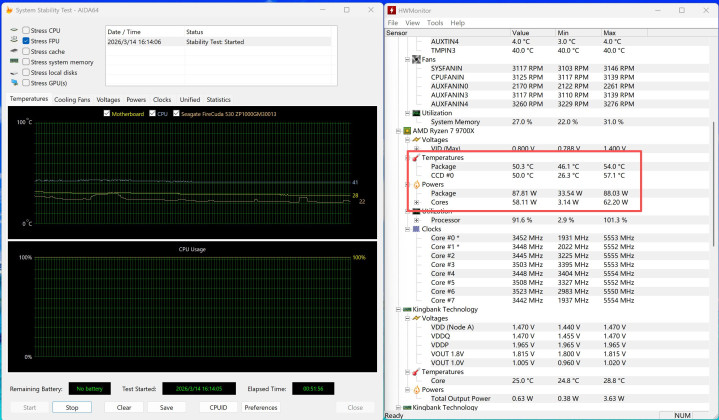Click the GPU icon beside Stress GPU(s)
Screen dimensions: 719x420
[x=14, y=83]
